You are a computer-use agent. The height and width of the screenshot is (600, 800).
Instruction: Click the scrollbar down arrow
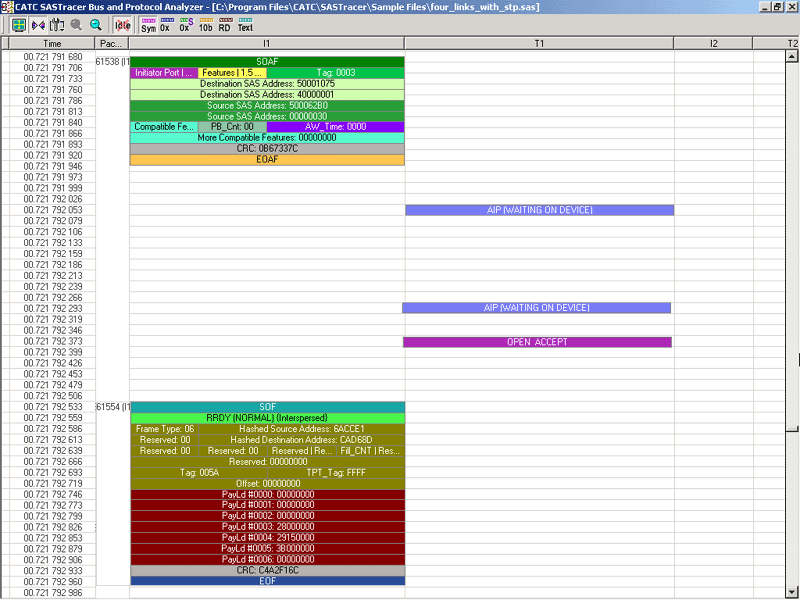pyautogui.click(x=791, y=592)
